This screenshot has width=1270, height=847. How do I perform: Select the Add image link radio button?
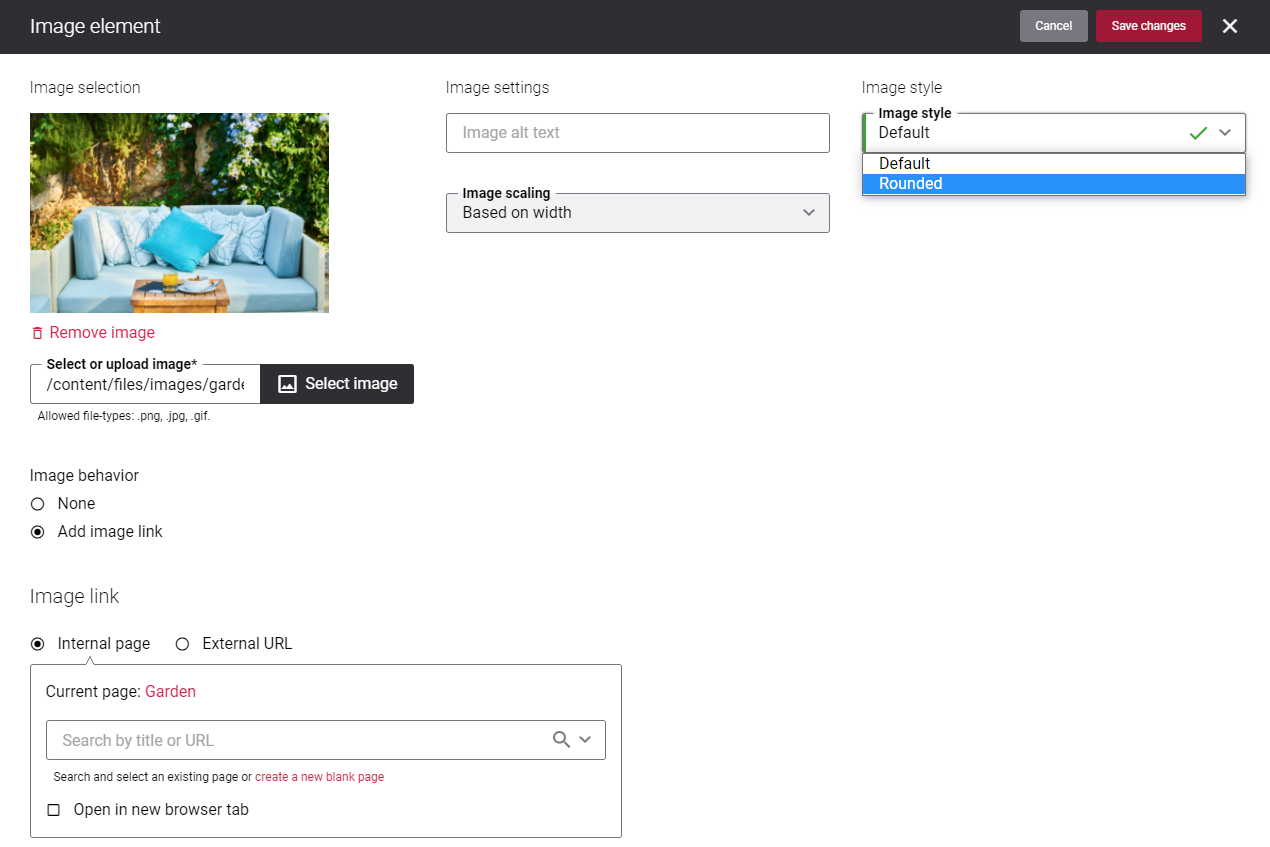pos(38,532)
